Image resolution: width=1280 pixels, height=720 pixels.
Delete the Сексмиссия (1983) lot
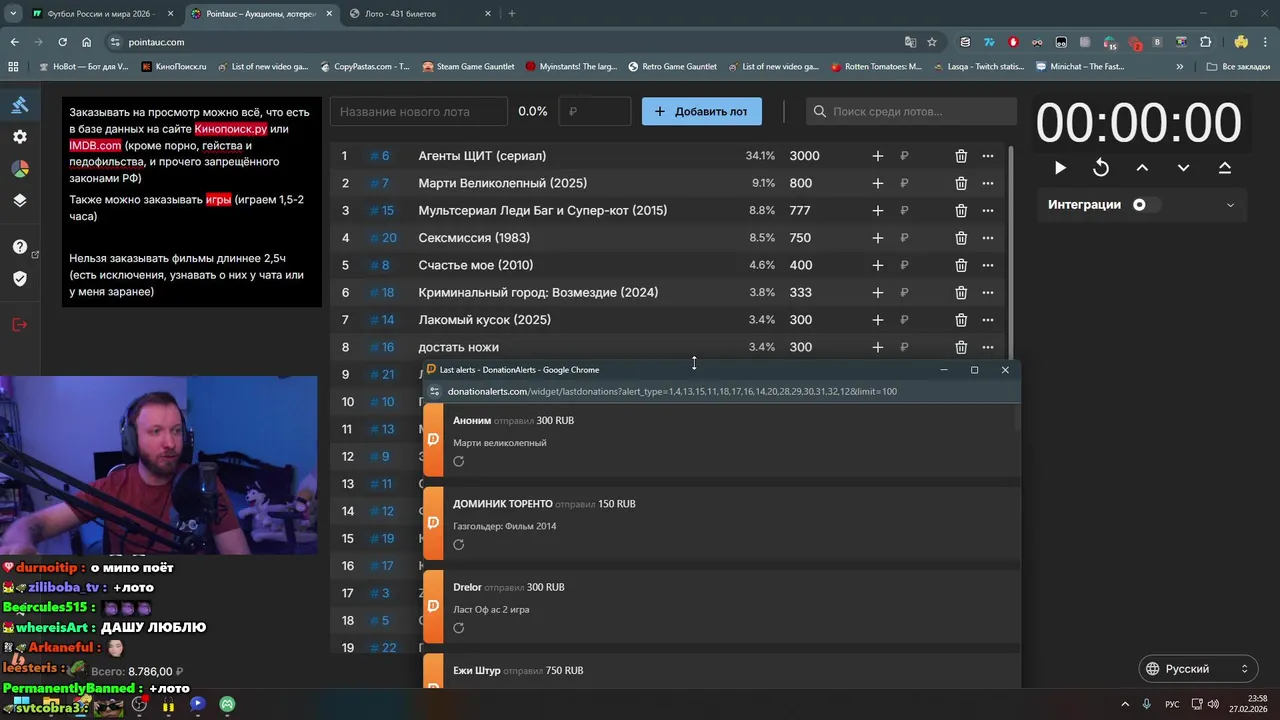click(x=961, y=238)
